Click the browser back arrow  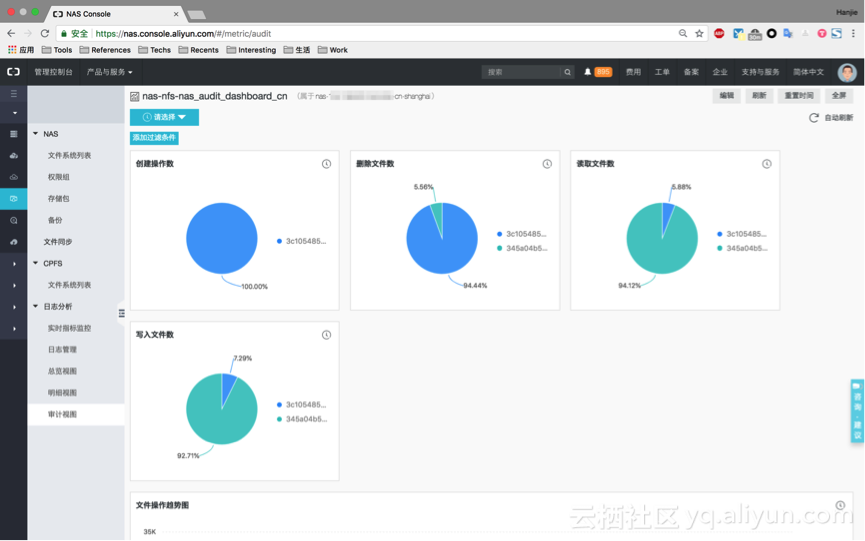coord(11,34)
